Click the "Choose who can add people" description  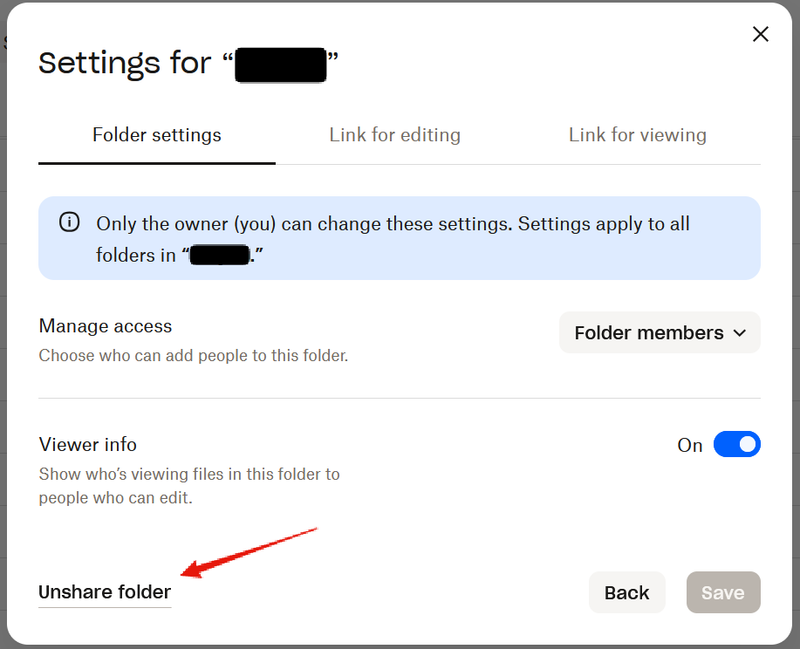[x=193, y=355]
